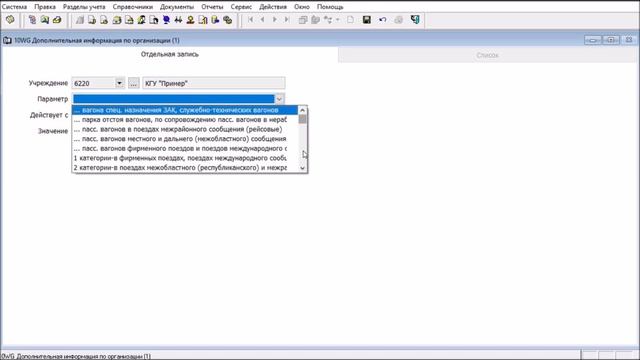Collapse the Параметр dropdown arrow

point(279,99)
